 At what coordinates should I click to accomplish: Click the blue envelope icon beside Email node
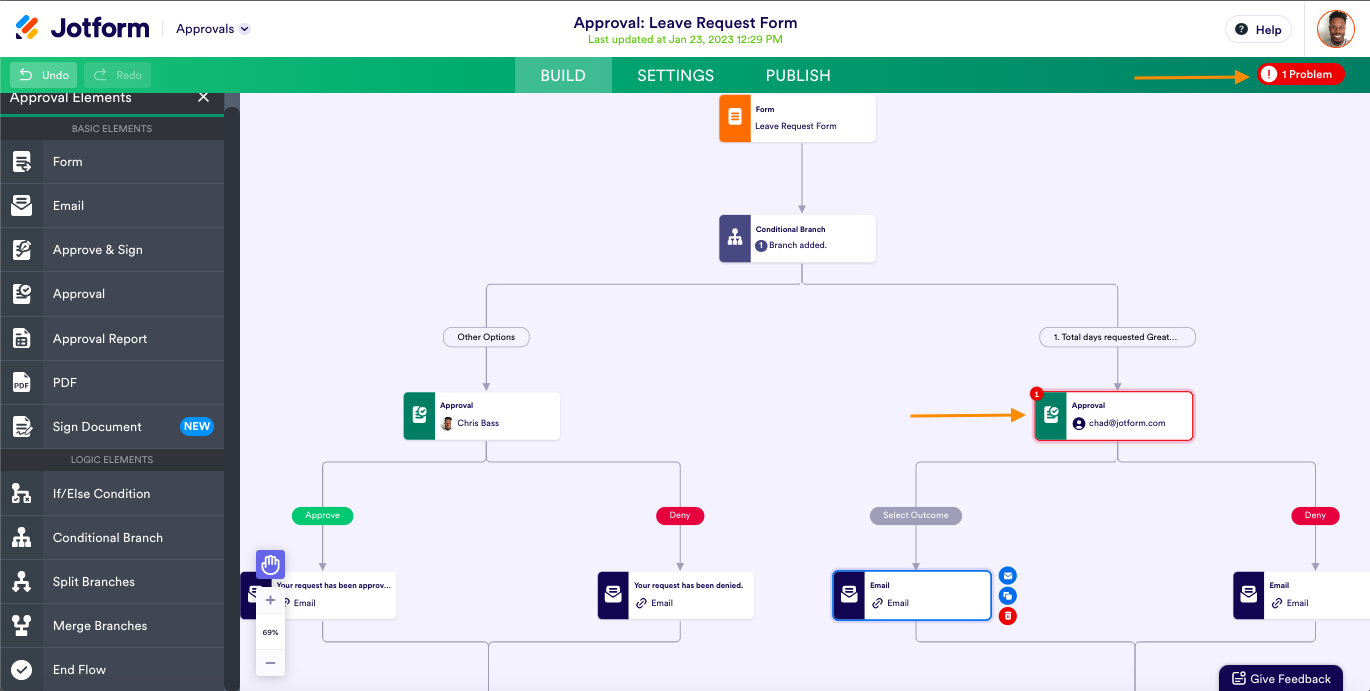(1008, 575)
